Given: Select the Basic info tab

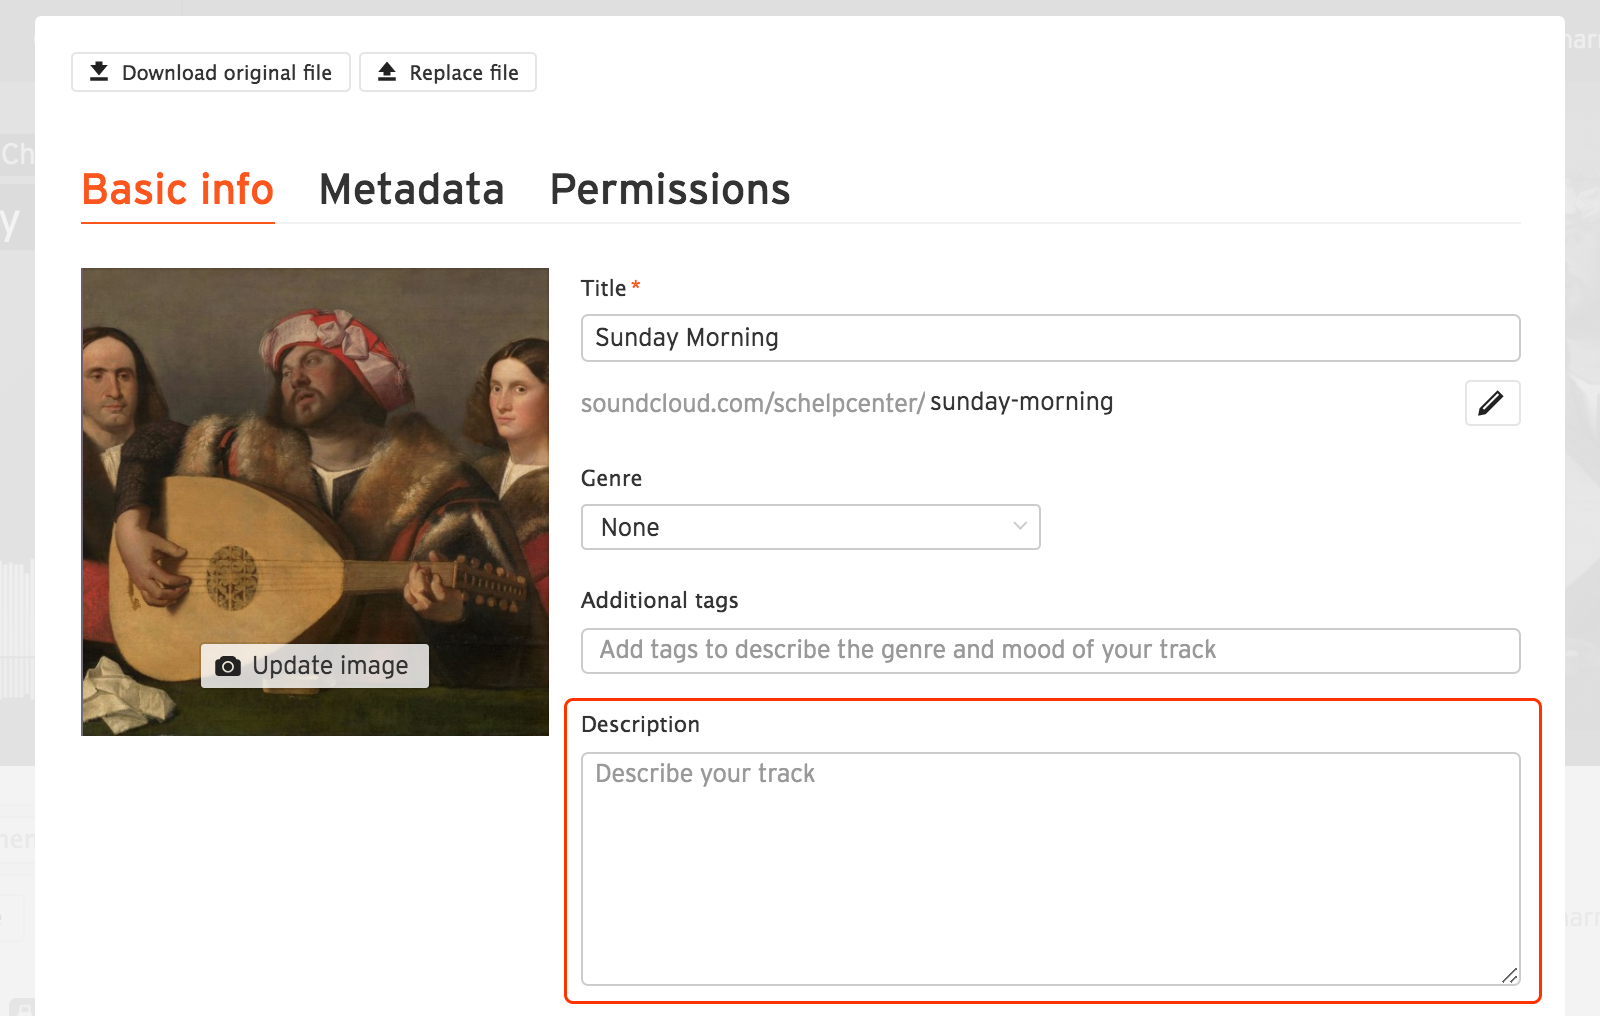Looking at the screenshot, I should point(177,189).
